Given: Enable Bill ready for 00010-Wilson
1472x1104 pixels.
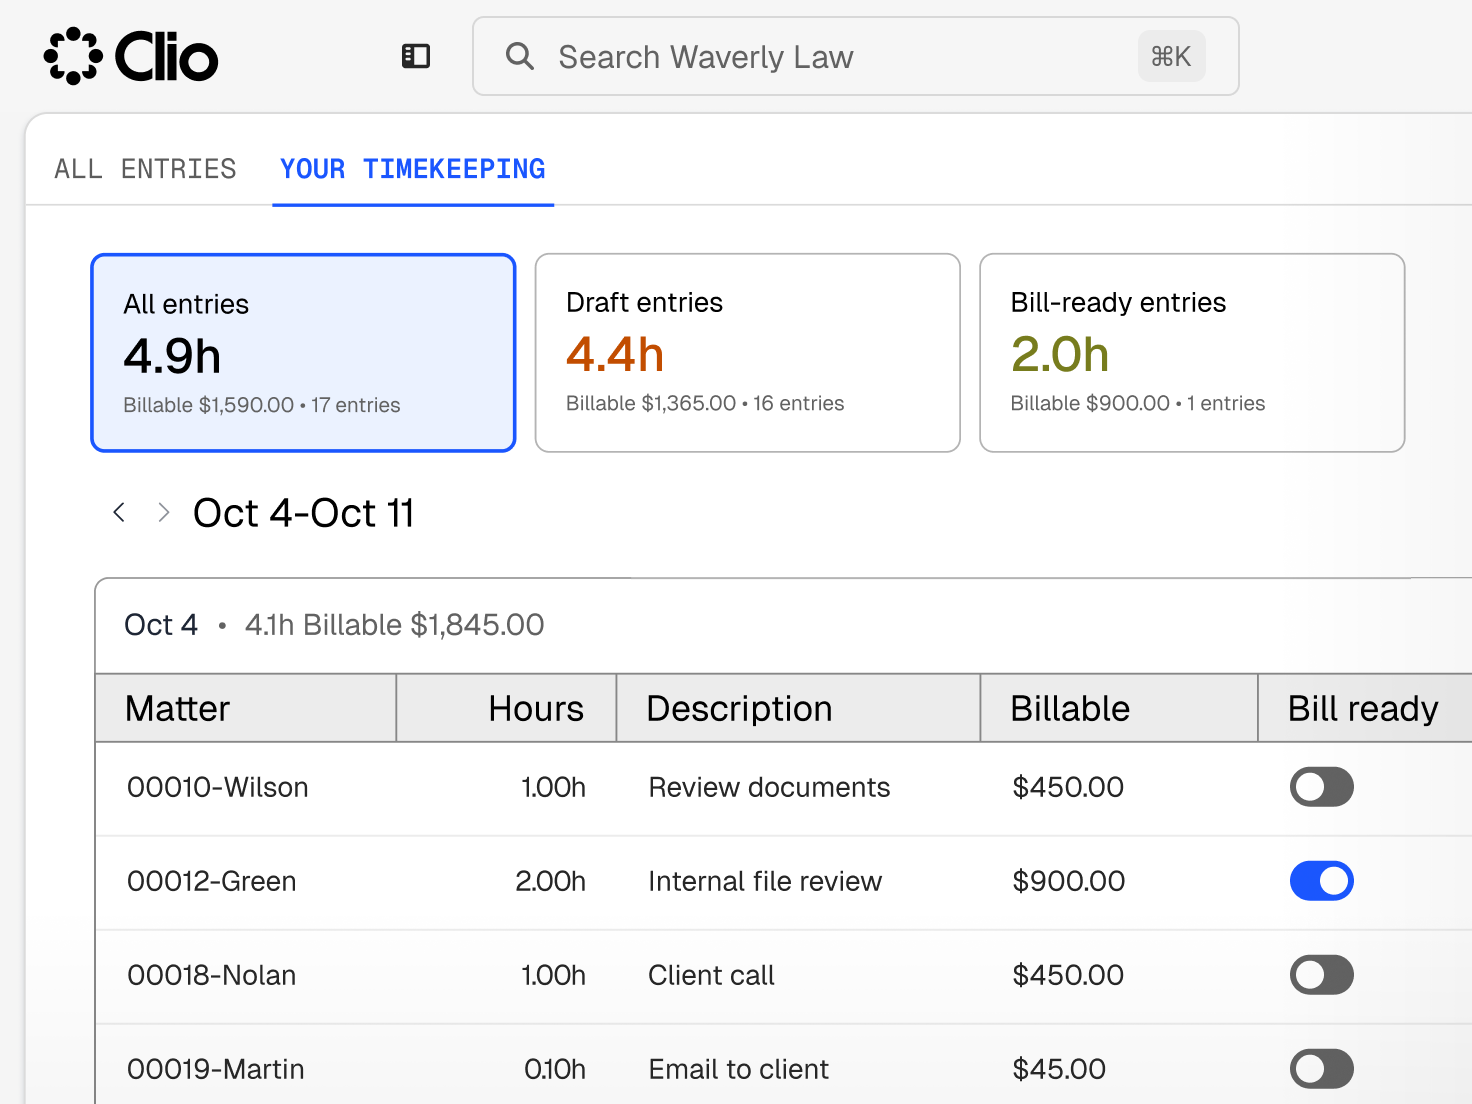Looking at the screenshot, I should point(1321,787).
